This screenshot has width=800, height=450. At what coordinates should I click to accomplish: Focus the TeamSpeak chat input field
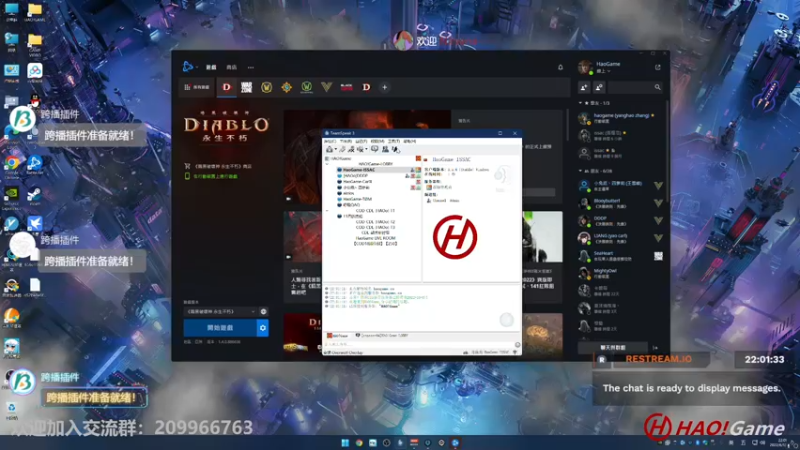418,344
